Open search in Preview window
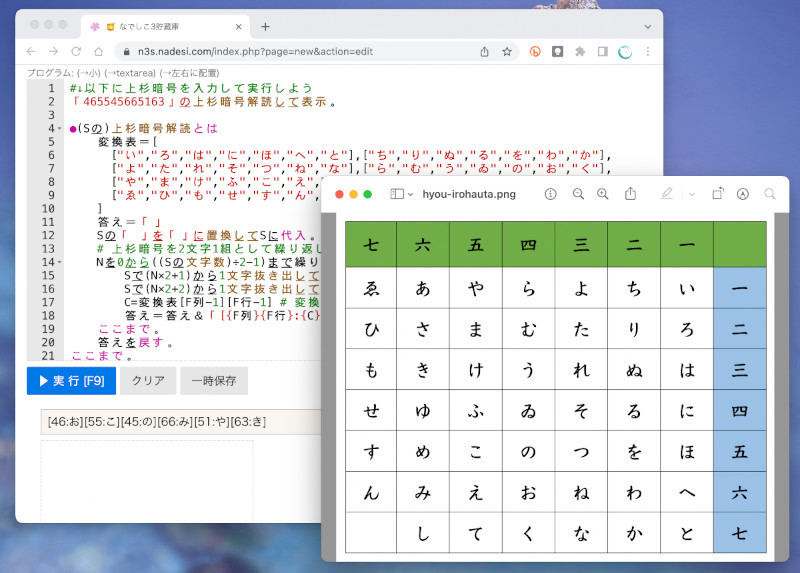The image size is (800, 573). [769, 194]
